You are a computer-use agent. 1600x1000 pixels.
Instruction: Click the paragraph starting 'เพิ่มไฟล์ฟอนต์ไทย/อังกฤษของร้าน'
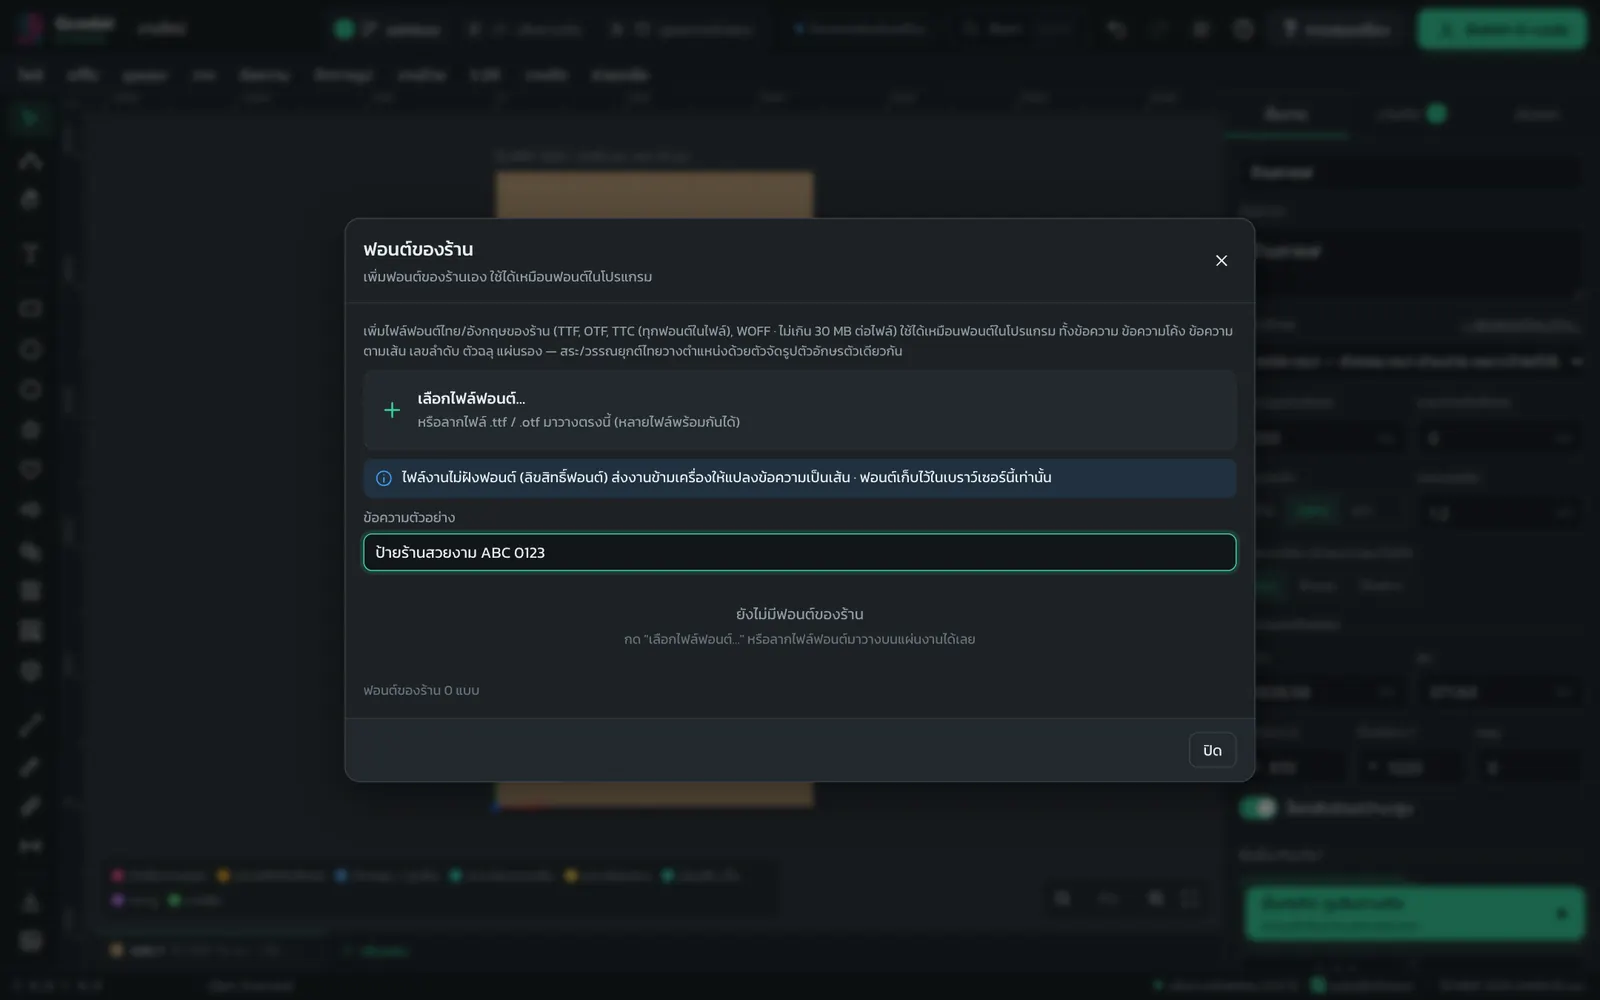click(798, 341)
